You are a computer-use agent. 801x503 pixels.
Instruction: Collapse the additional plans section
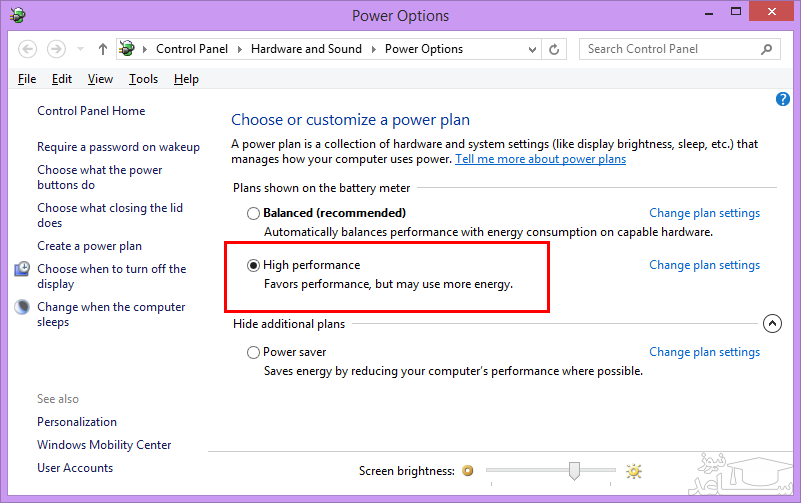771,324
